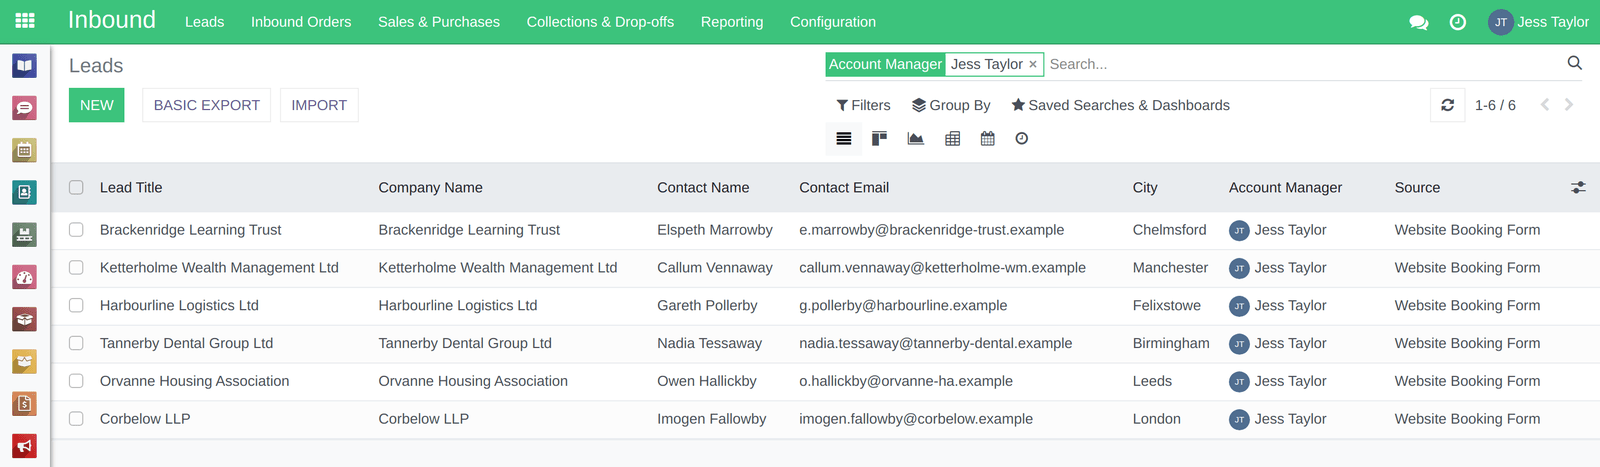Open the red megaphone marketing app in sidebar
Image resolution: width=1600 pixels, height=467 pixels.
point(25,446)
